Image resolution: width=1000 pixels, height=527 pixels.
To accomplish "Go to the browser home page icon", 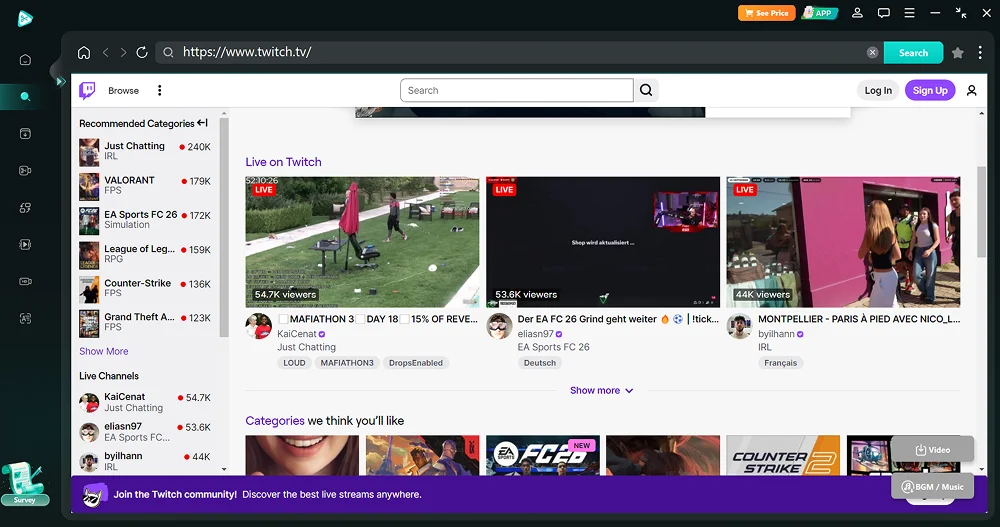I will 84,53.
